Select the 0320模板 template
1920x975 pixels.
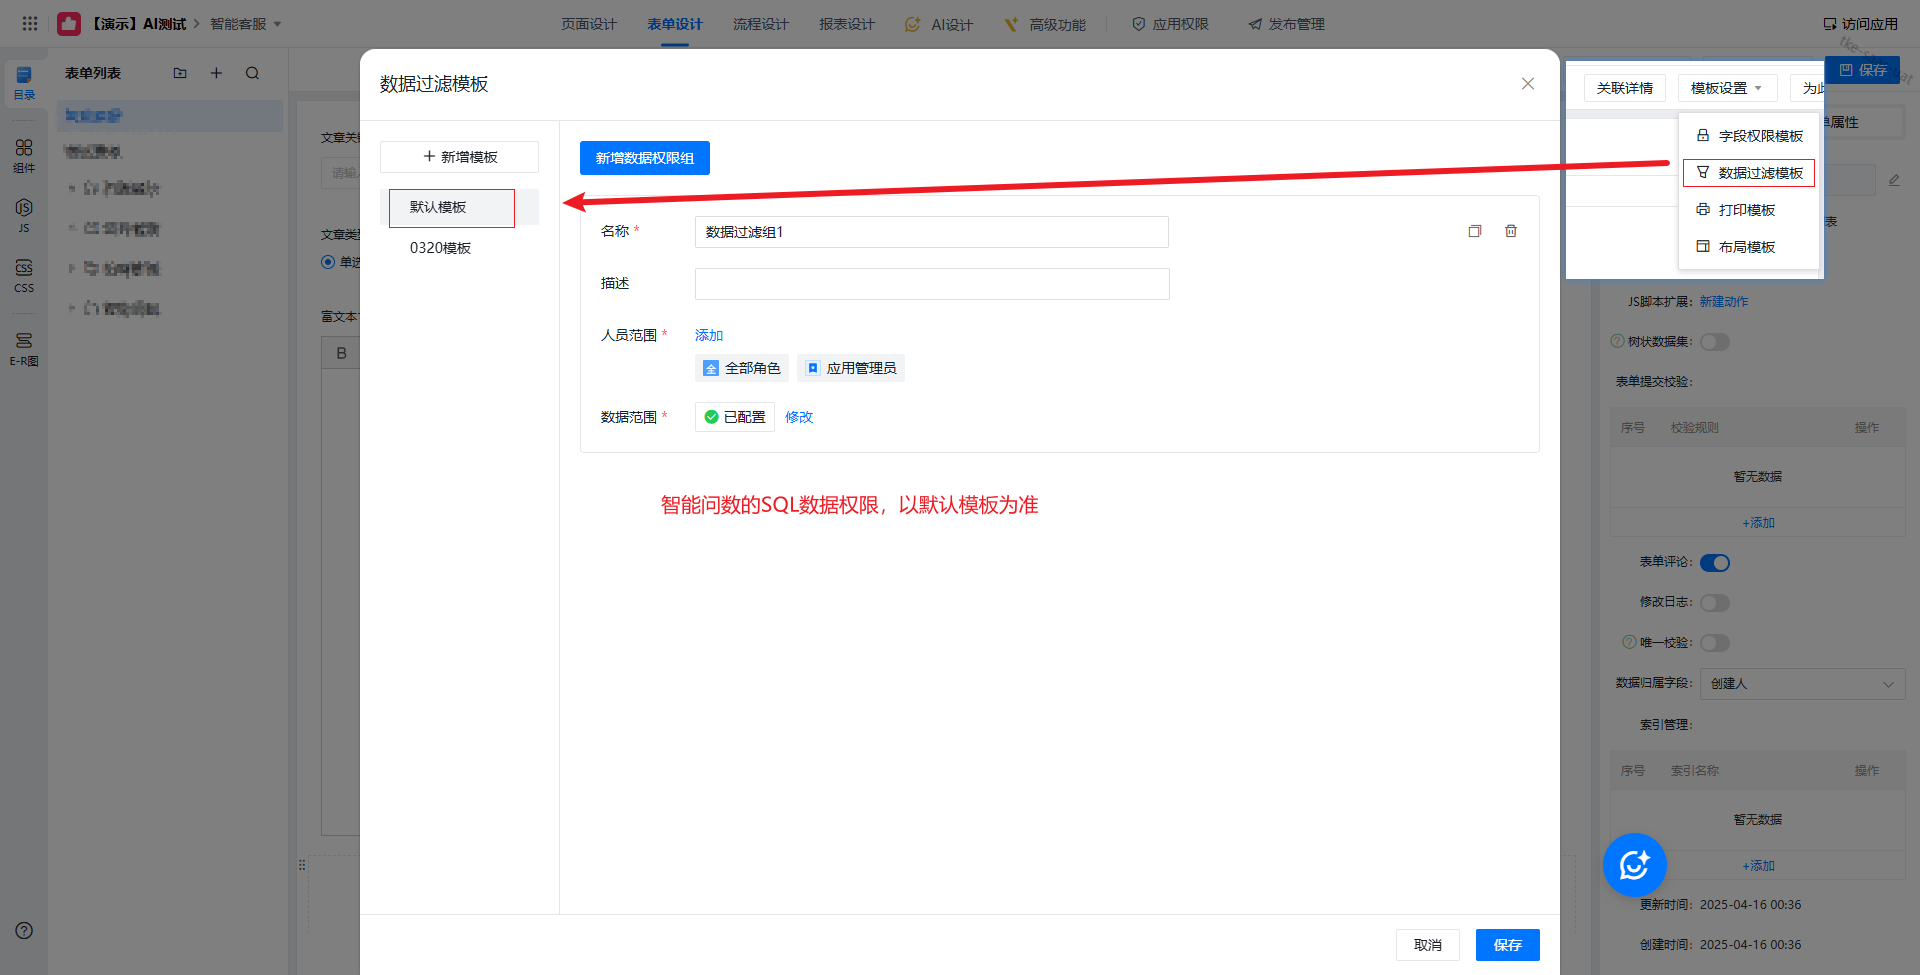440,248
